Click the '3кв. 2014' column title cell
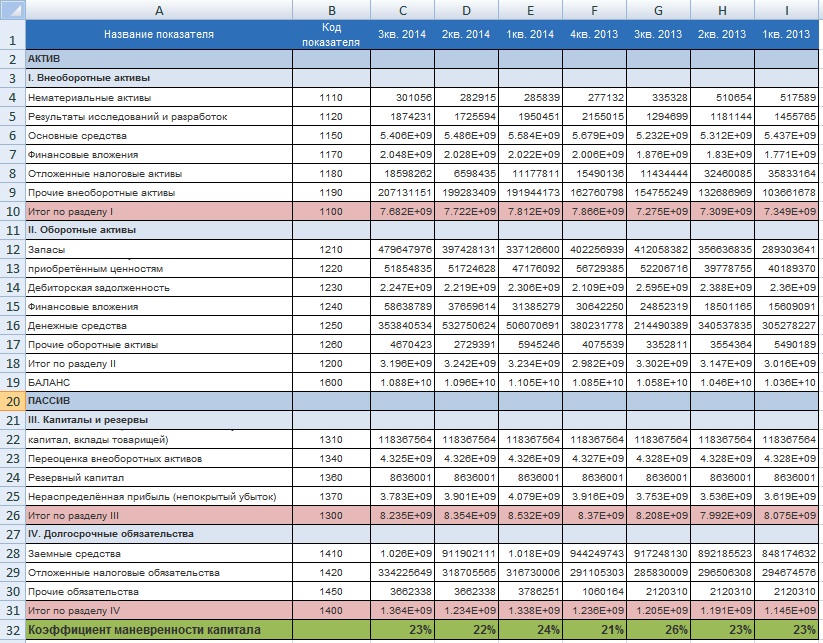 click(402, 35)
